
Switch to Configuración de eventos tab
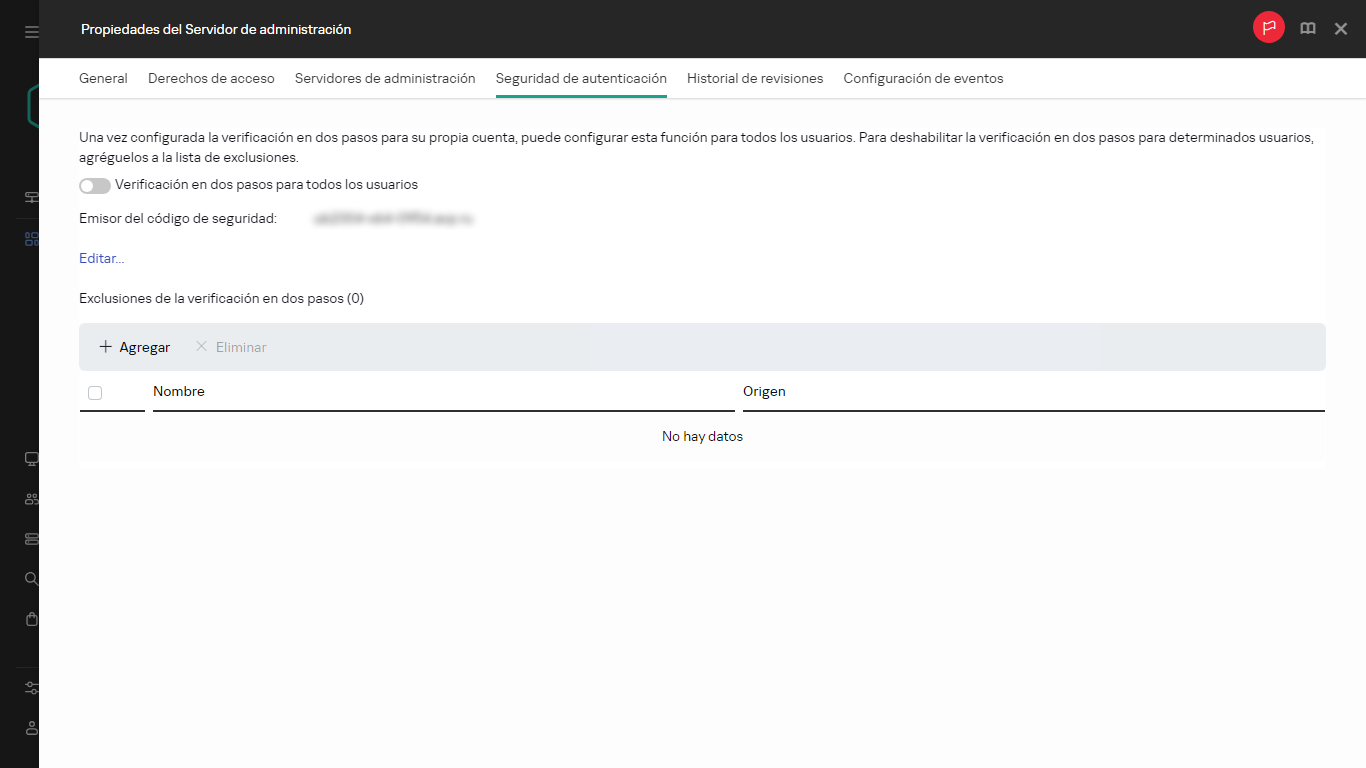[x=923, y=78]
